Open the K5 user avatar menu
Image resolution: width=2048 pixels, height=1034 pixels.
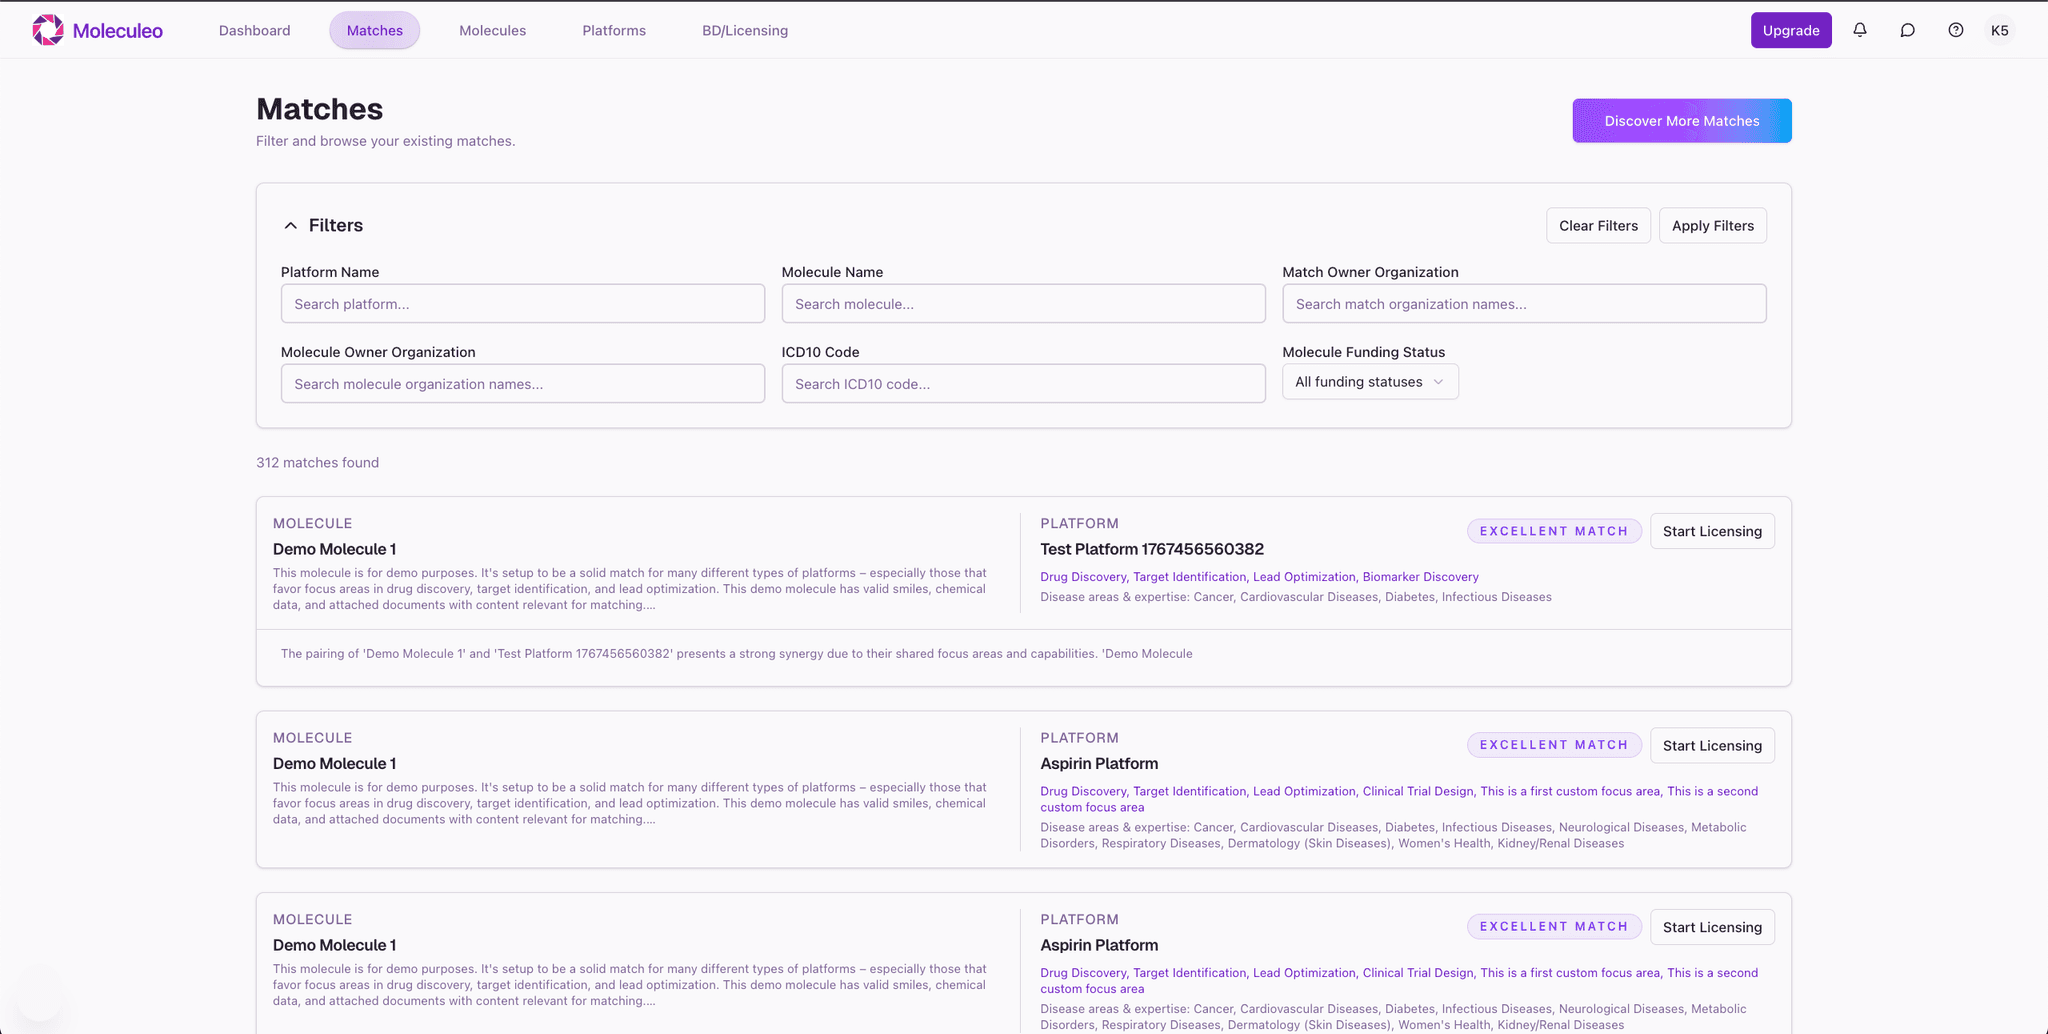pyautogui.click(x=1999, y=30)
